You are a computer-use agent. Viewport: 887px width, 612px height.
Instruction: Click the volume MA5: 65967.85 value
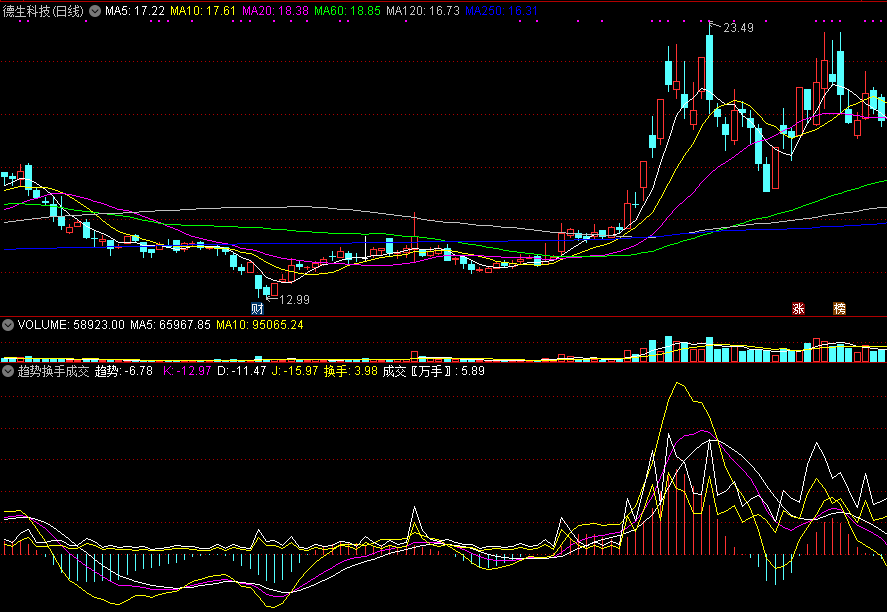click(170, 325)
